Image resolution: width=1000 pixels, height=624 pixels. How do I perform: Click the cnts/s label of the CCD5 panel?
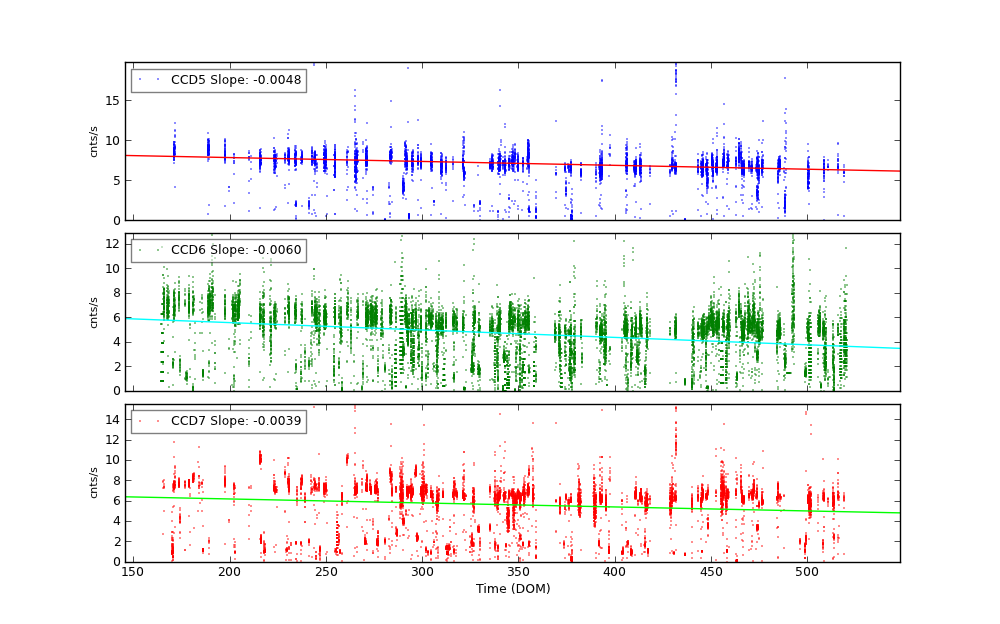(94, 141)
